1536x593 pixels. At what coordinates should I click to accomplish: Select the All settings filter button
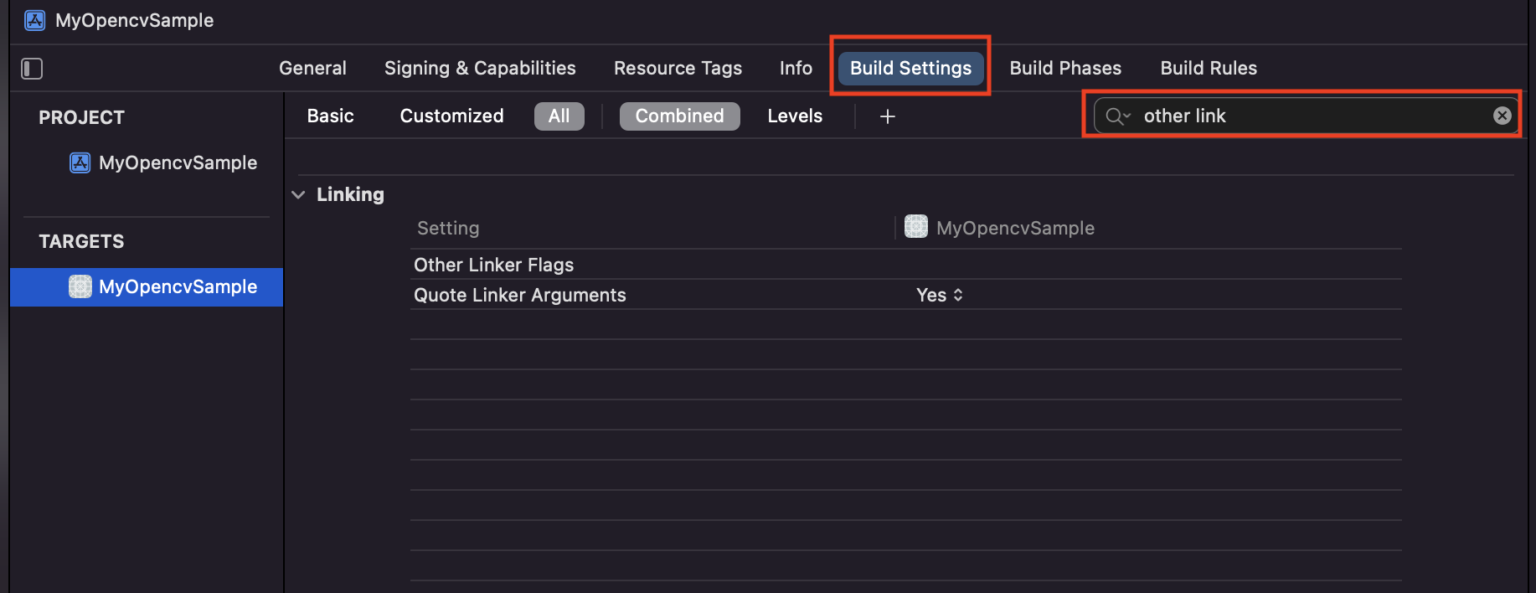[559, 116]
